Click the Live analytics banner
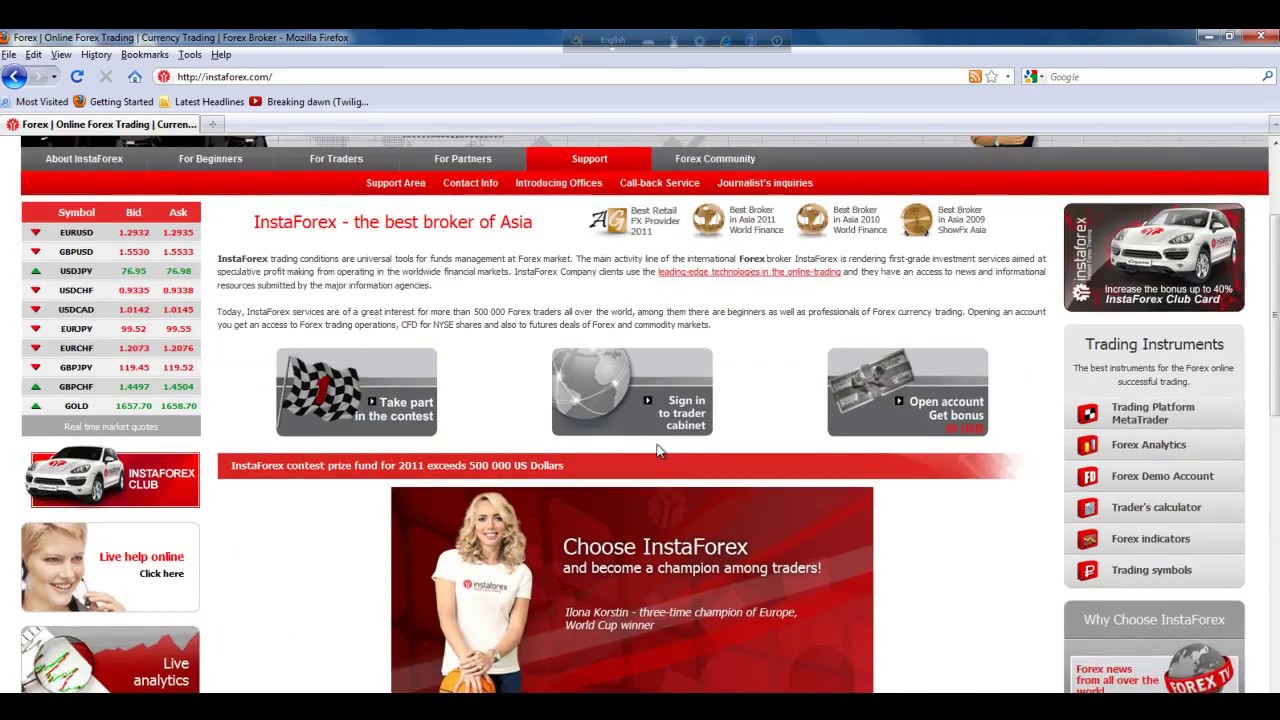This screenshot has width=1280, height=720. point(110,660)
